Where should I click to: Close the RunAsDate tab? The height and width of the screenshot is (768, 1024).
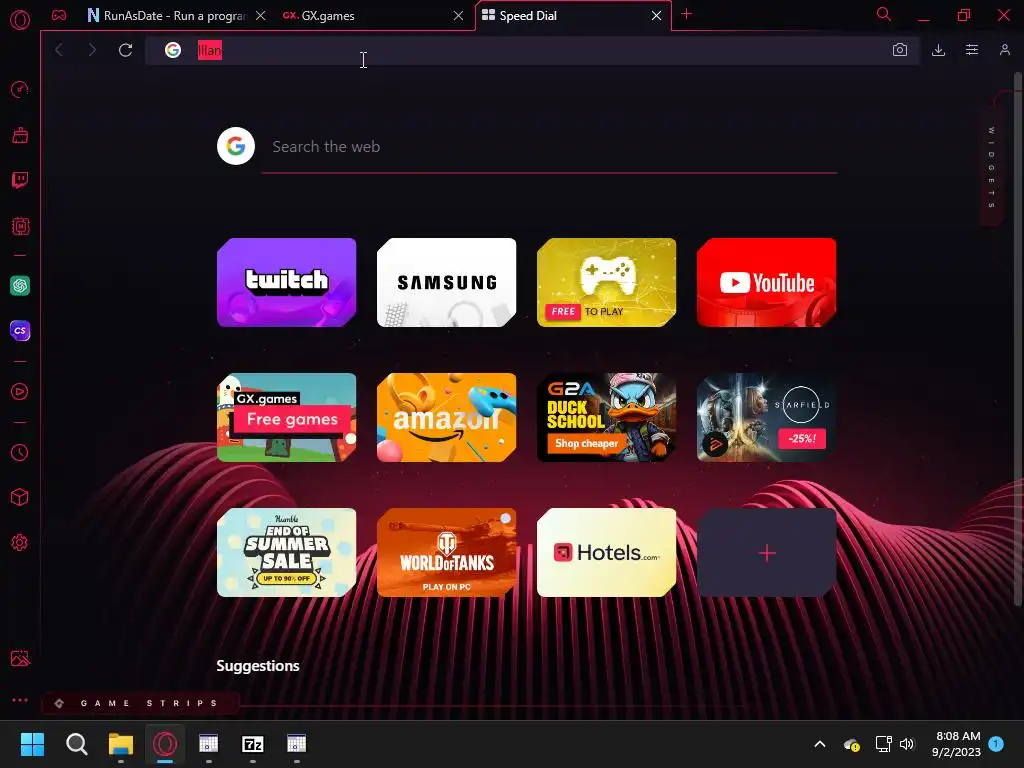click(x=261, y=16)
